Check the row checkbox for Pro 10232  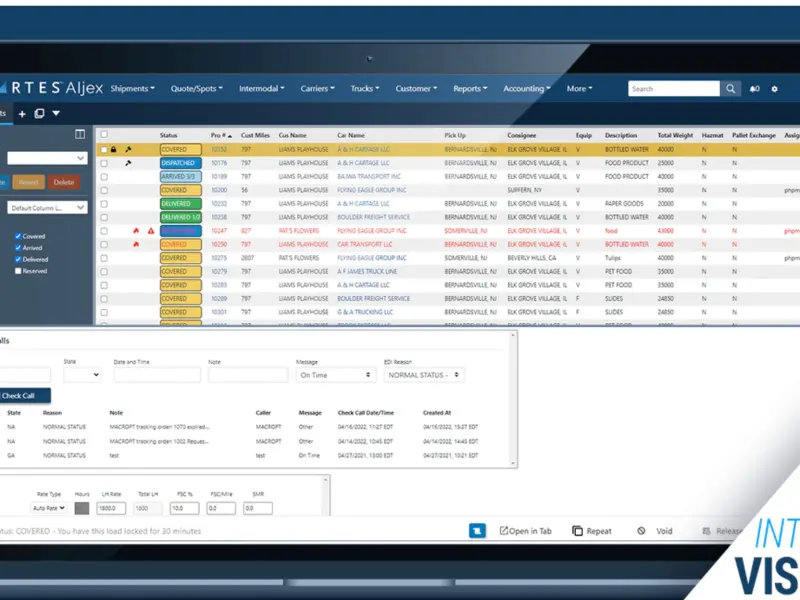coord(104,204)
